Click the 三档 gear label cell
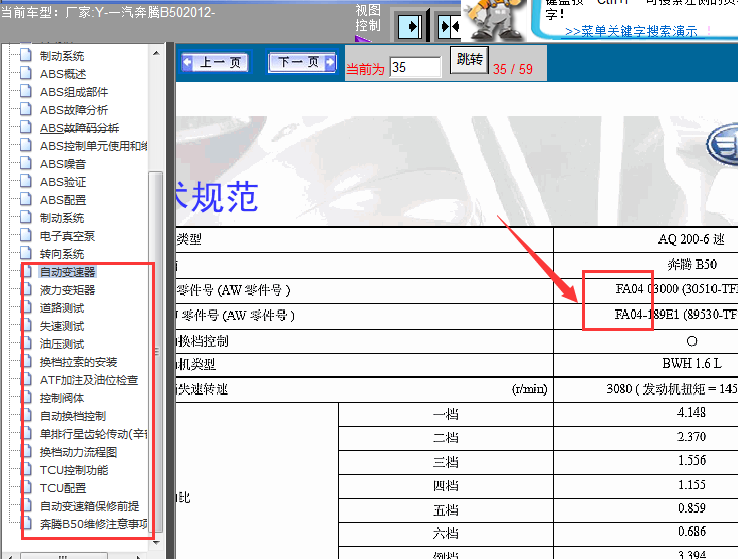This screenshot has width=738, height=559. coord(445,462)
